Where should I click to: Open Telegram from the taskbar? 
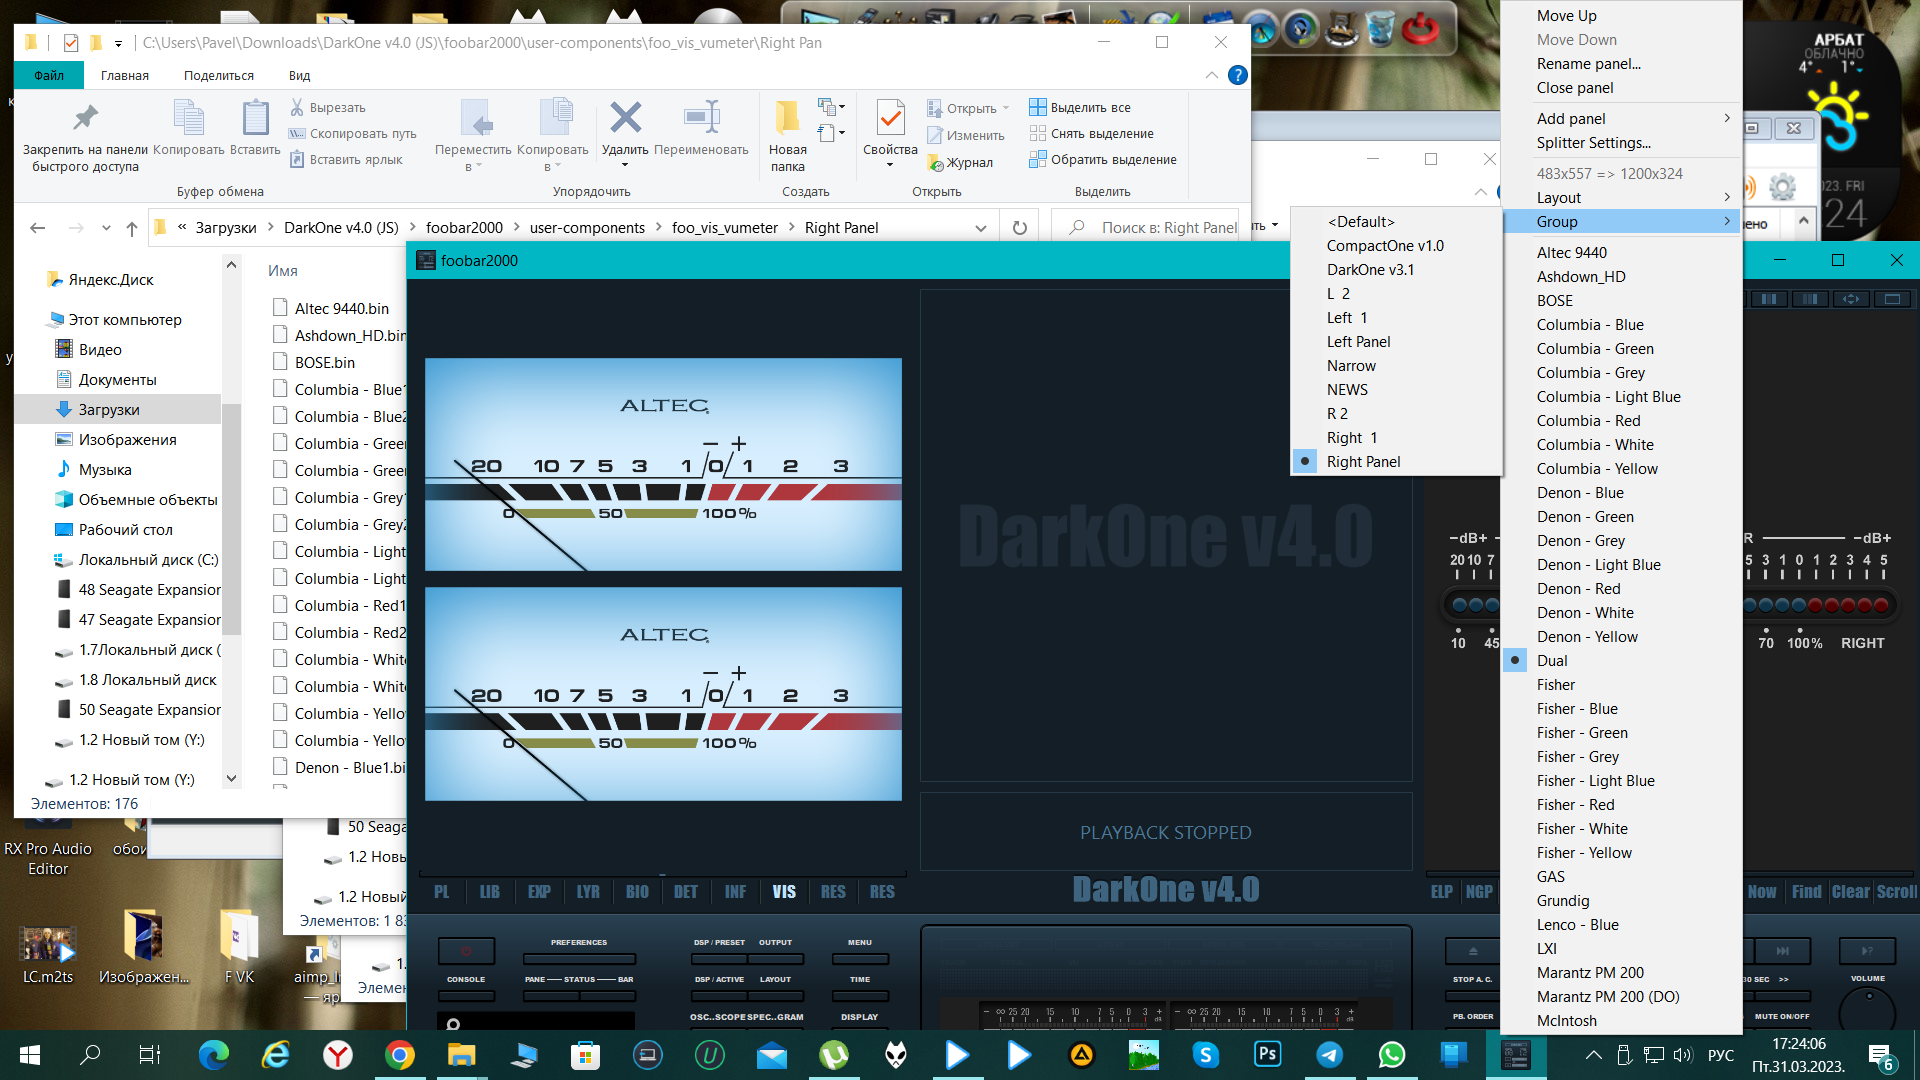click(x=1329, y=1054)
